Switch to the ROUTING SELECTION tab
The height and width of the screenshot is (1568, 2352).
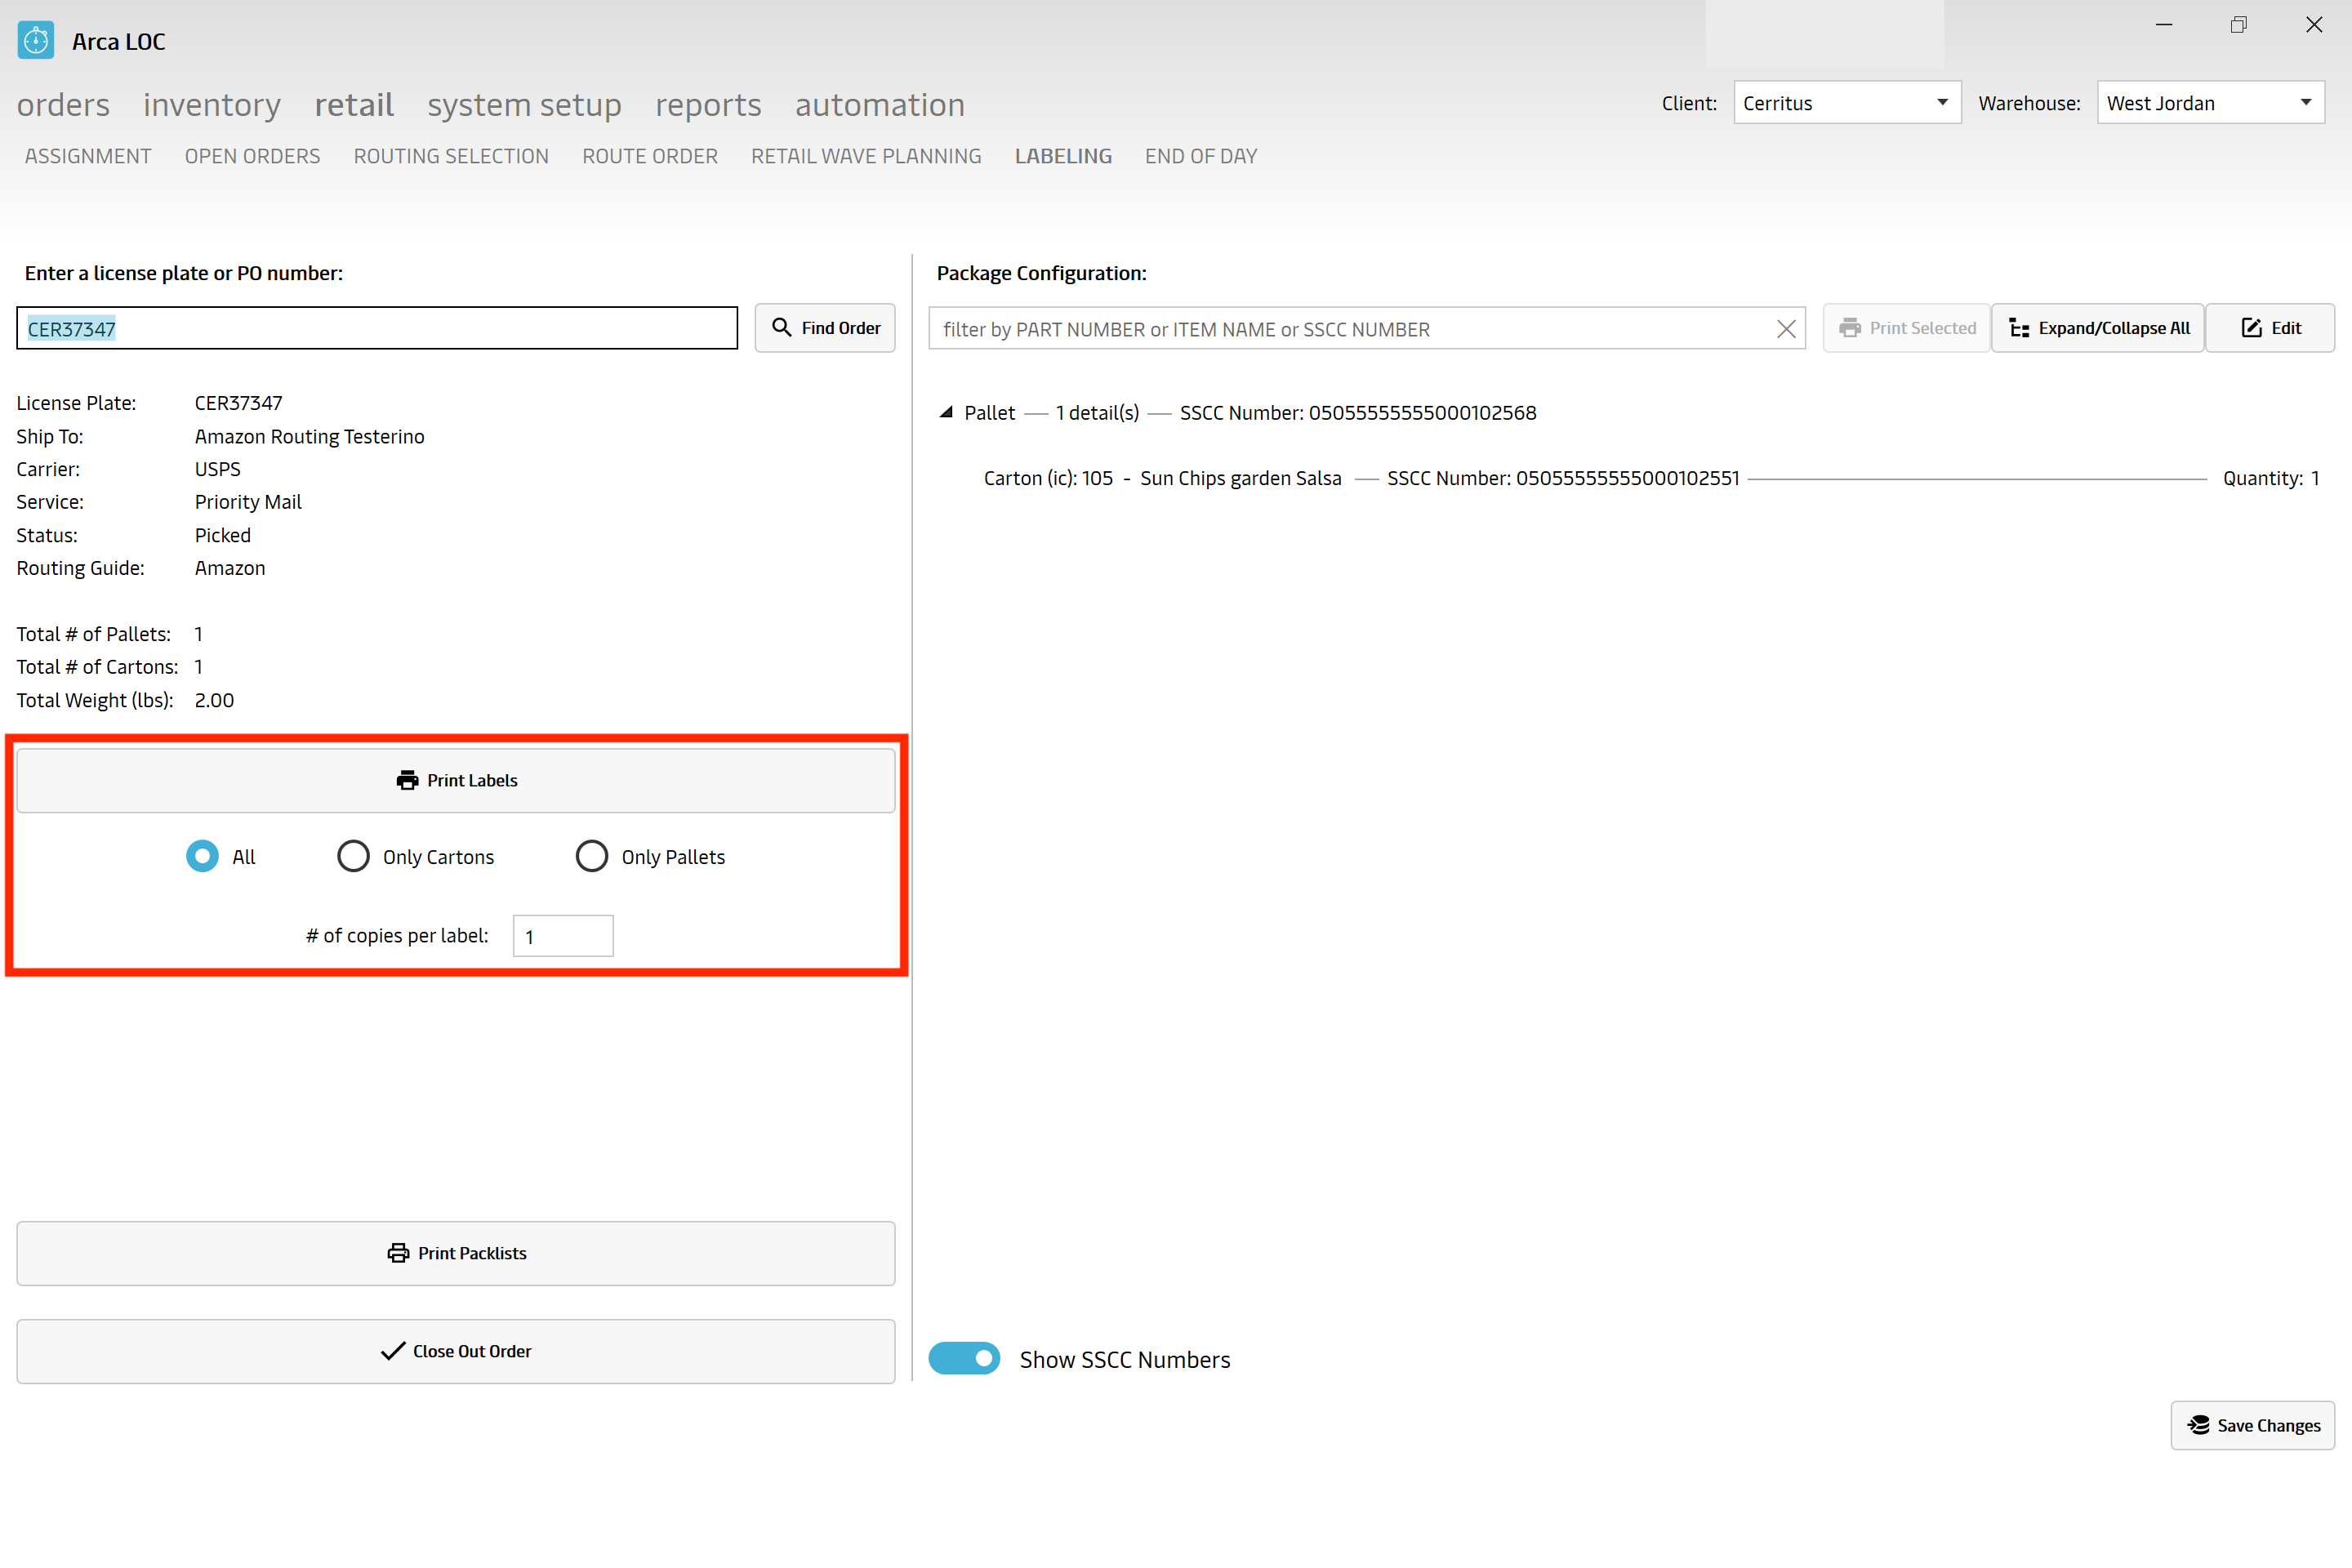coord(451,156)
